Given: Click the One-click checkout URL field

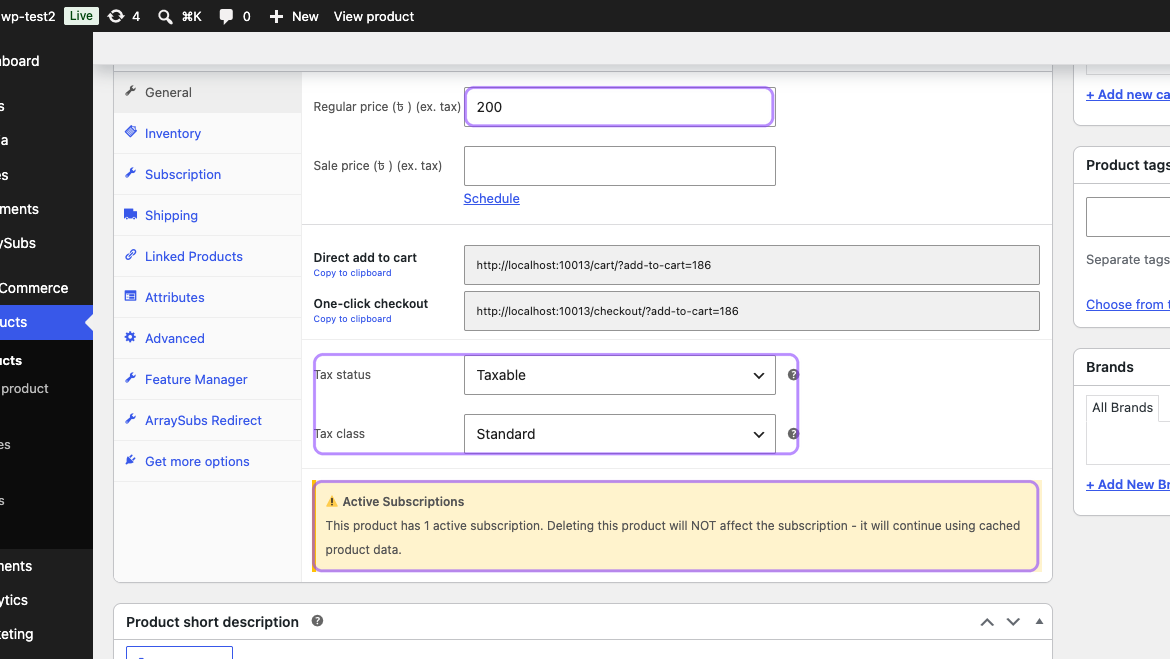Looking at the screenshot, I should 751,311.
